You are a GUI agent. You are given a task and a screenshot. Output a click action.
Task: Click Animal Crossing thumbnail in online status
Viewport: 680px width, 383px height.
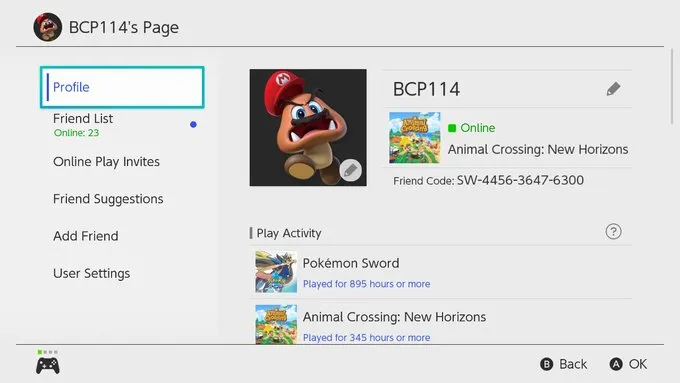click(415, 137)
